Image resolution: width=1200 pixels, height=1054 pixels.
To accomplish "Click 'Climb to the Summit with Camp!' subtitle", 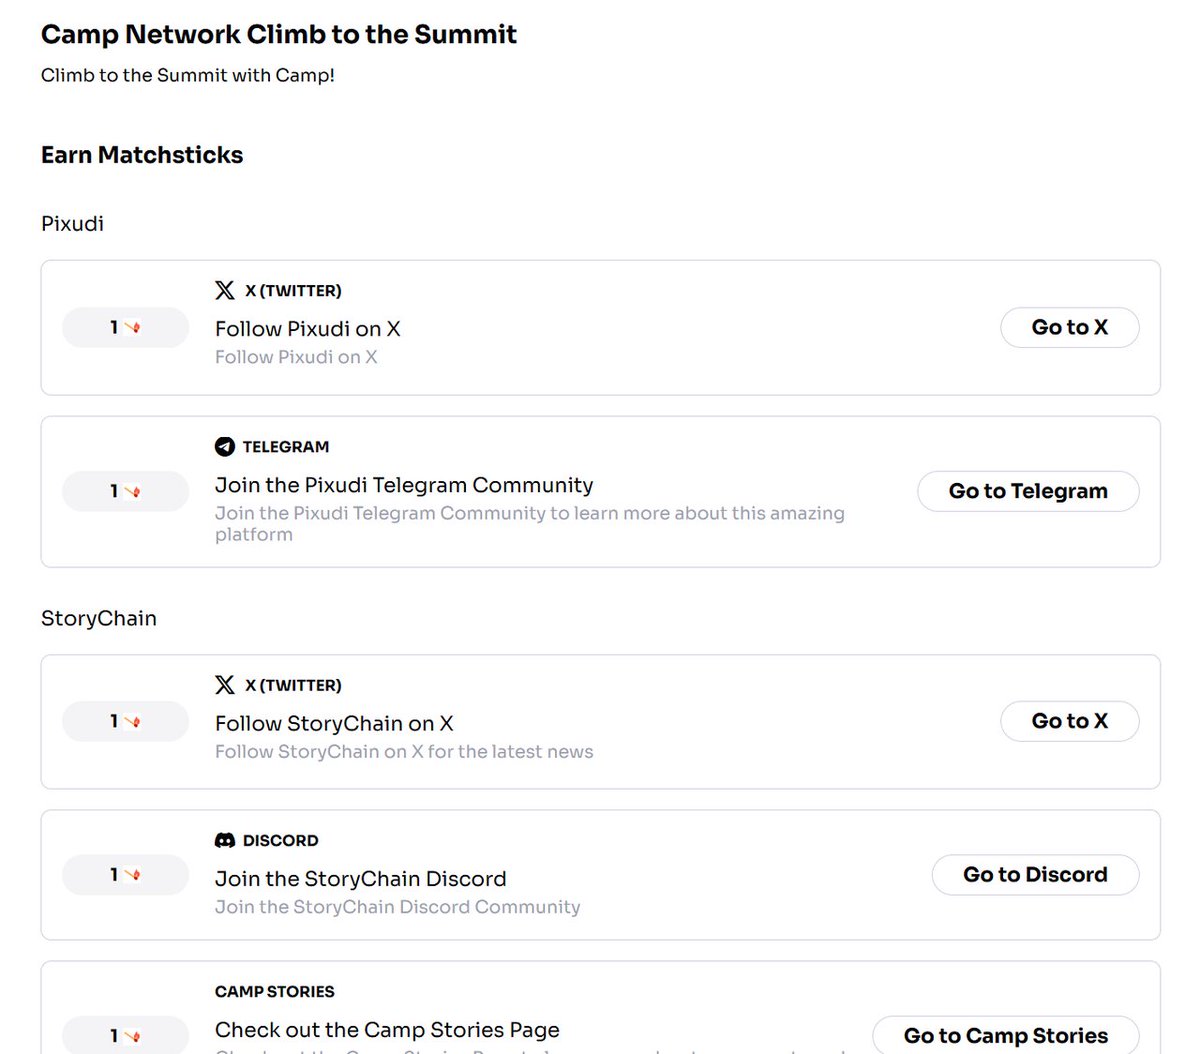I will tap(188, 75).
